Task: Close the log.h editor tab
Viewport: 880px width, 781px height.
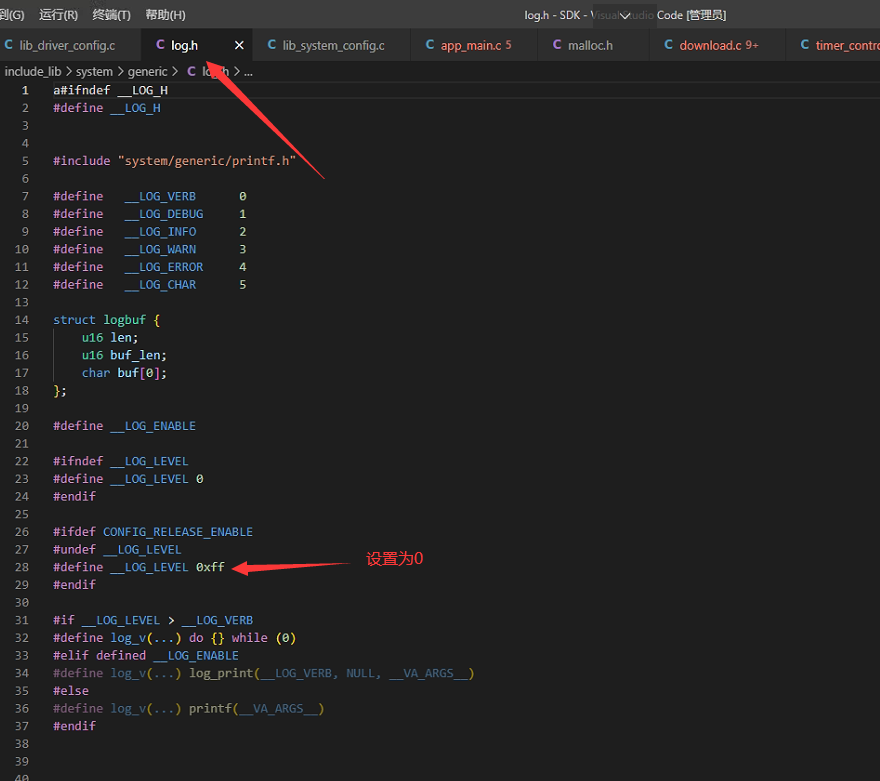Action: click(239, 45)
